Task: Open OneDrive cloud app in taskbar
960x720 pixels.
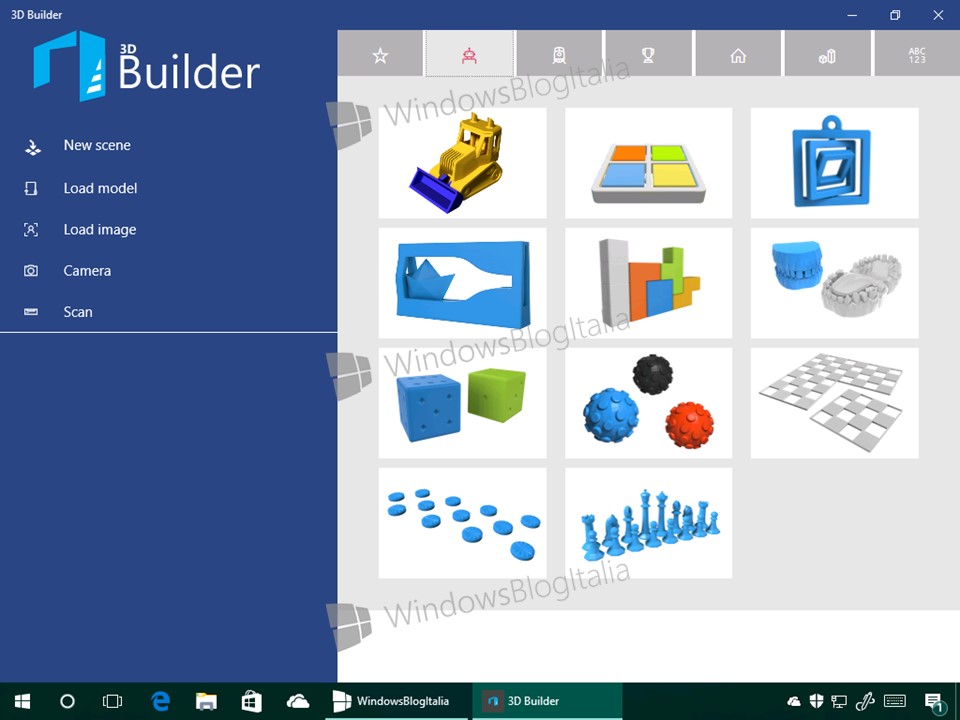Action: pyautogui.click(x=298, y=701)
